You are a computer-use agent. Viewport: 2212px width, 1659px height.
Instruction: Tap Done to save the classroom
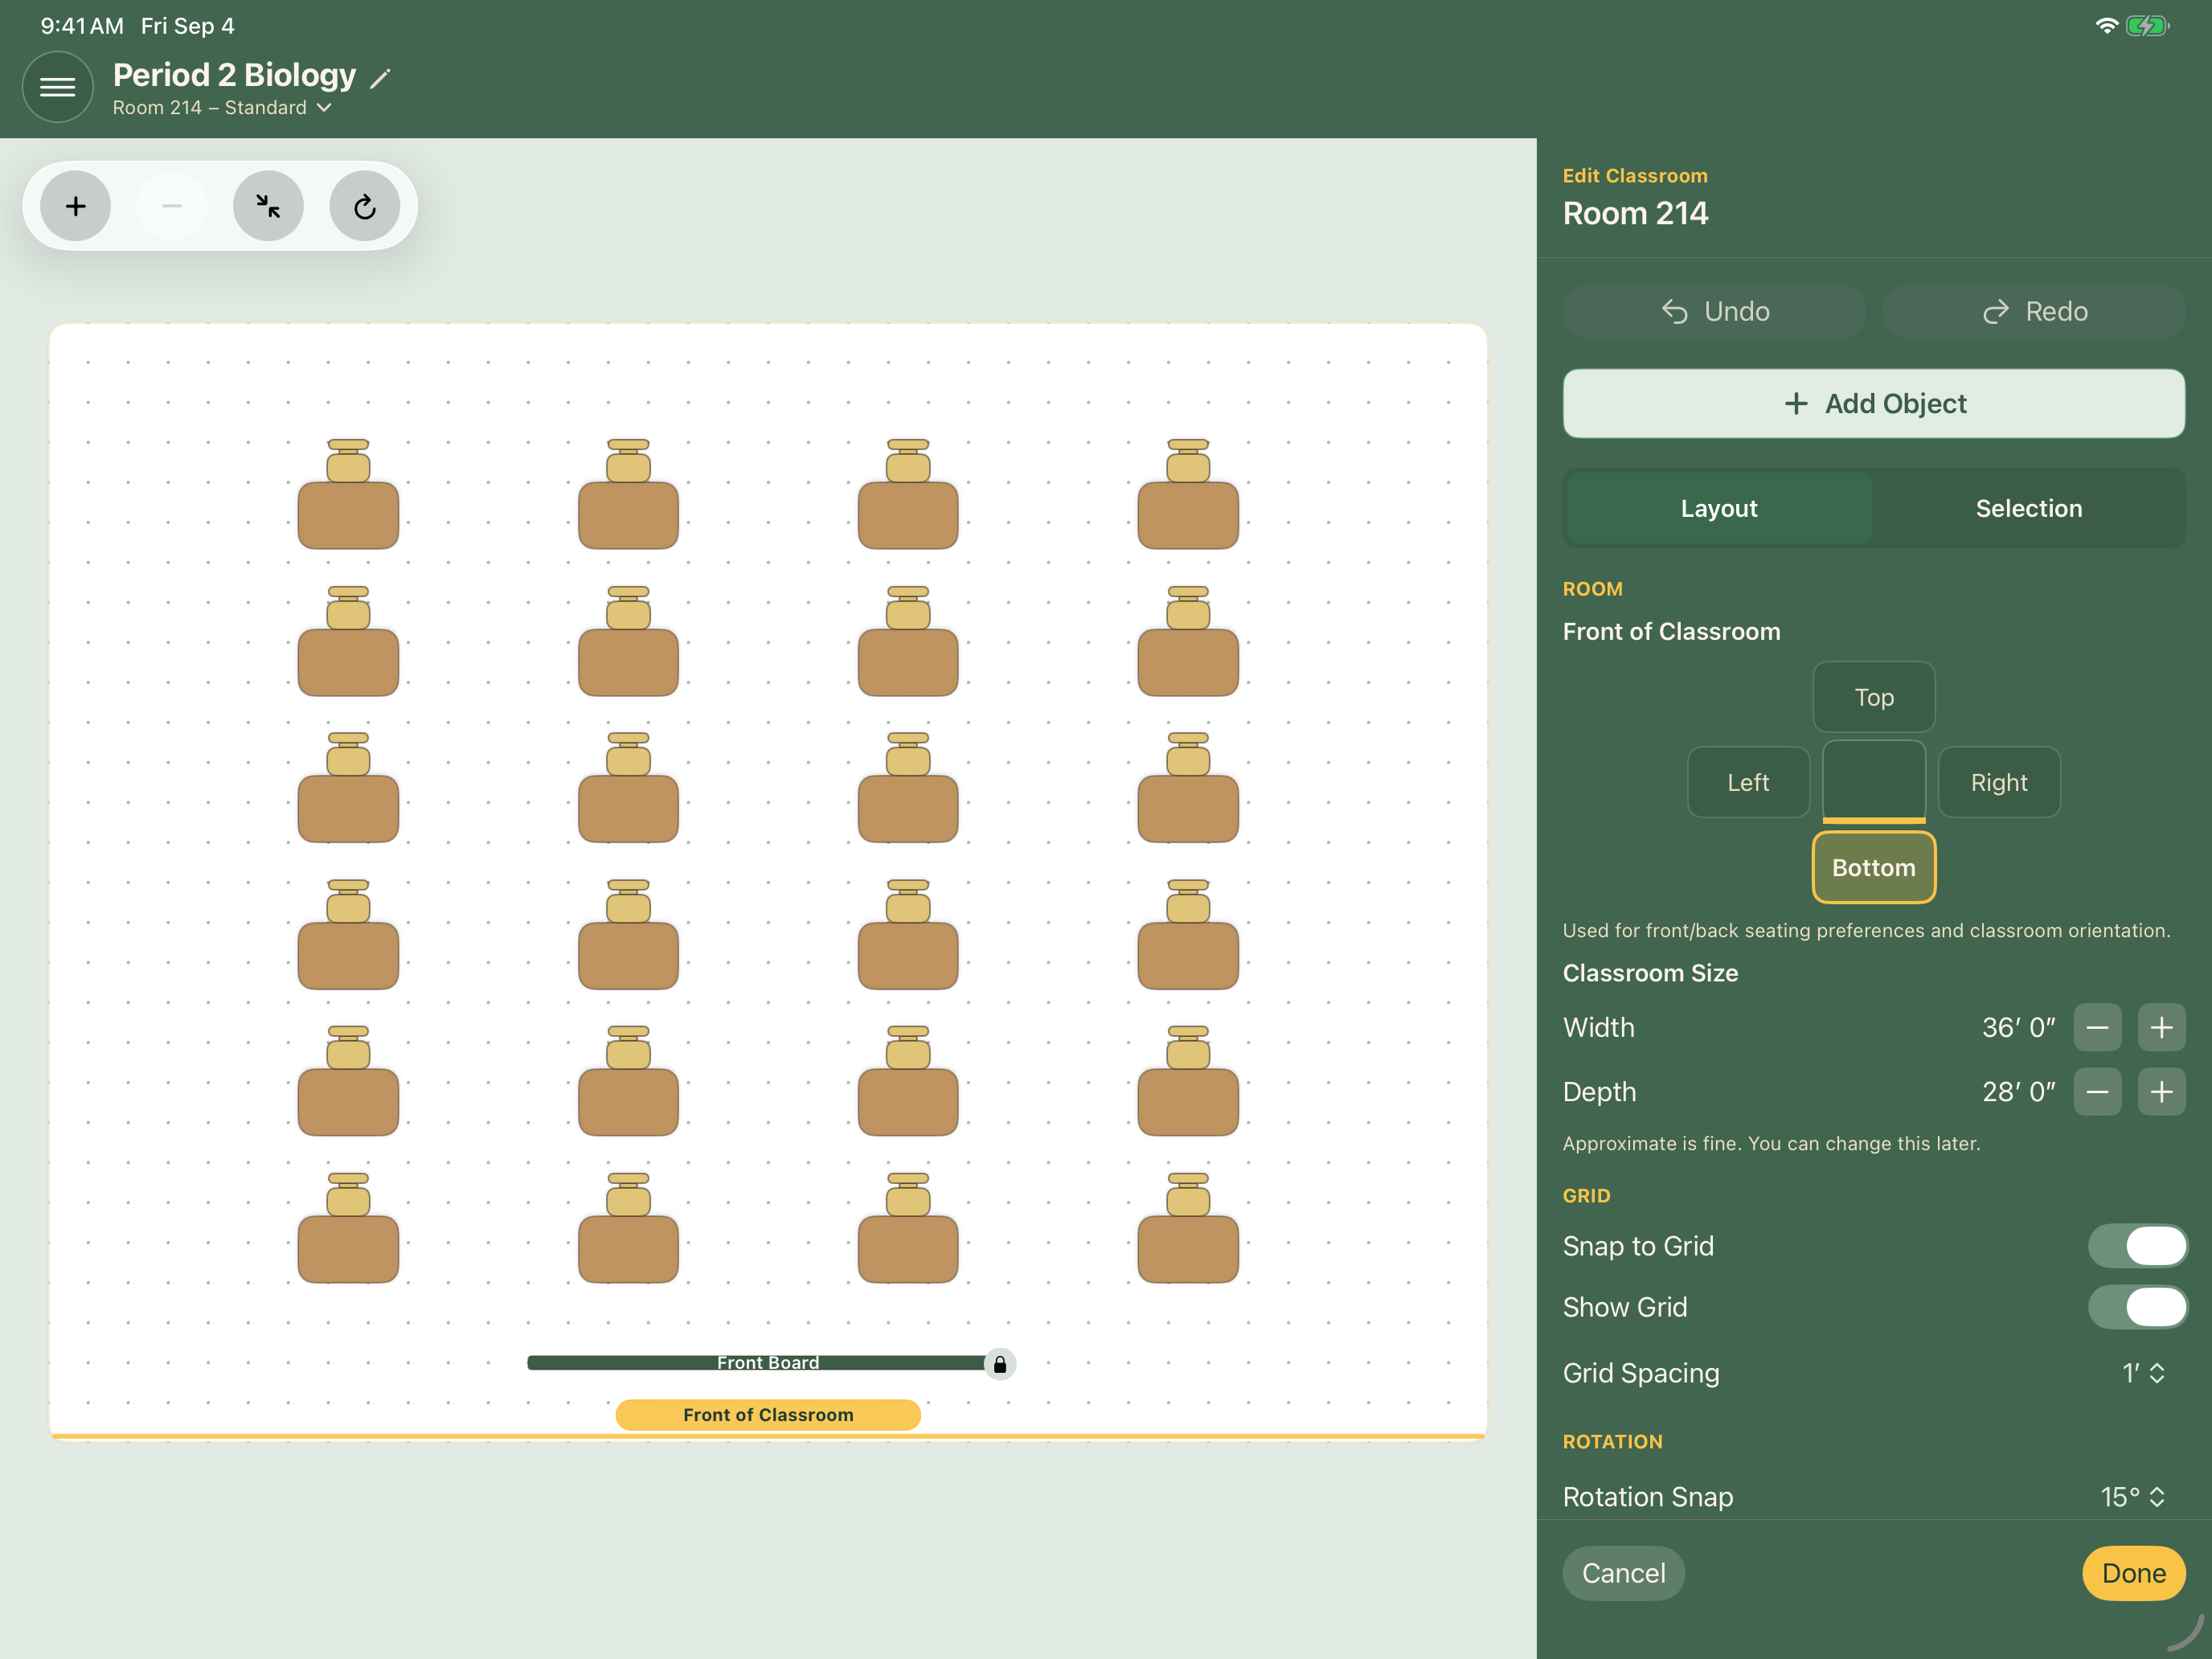point(2133,1573)
